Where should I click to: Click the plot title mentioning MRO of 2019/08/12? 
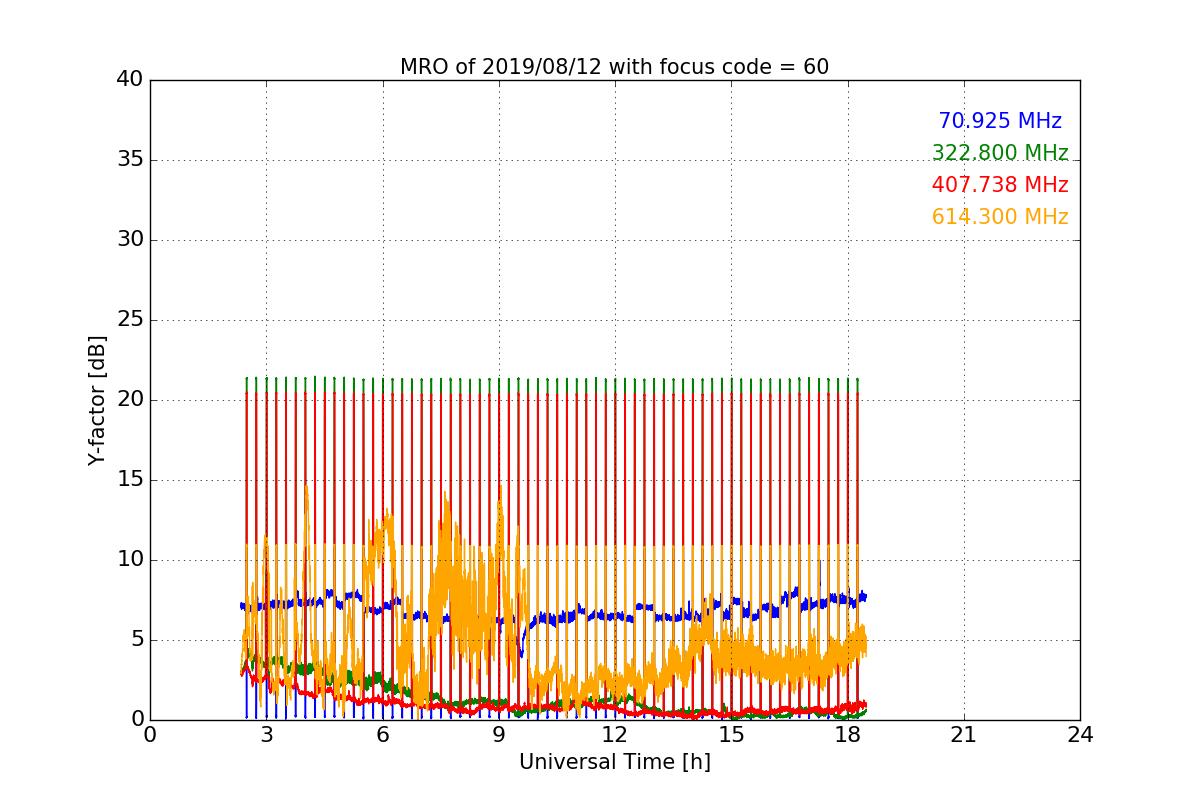[x=614, y=67]
